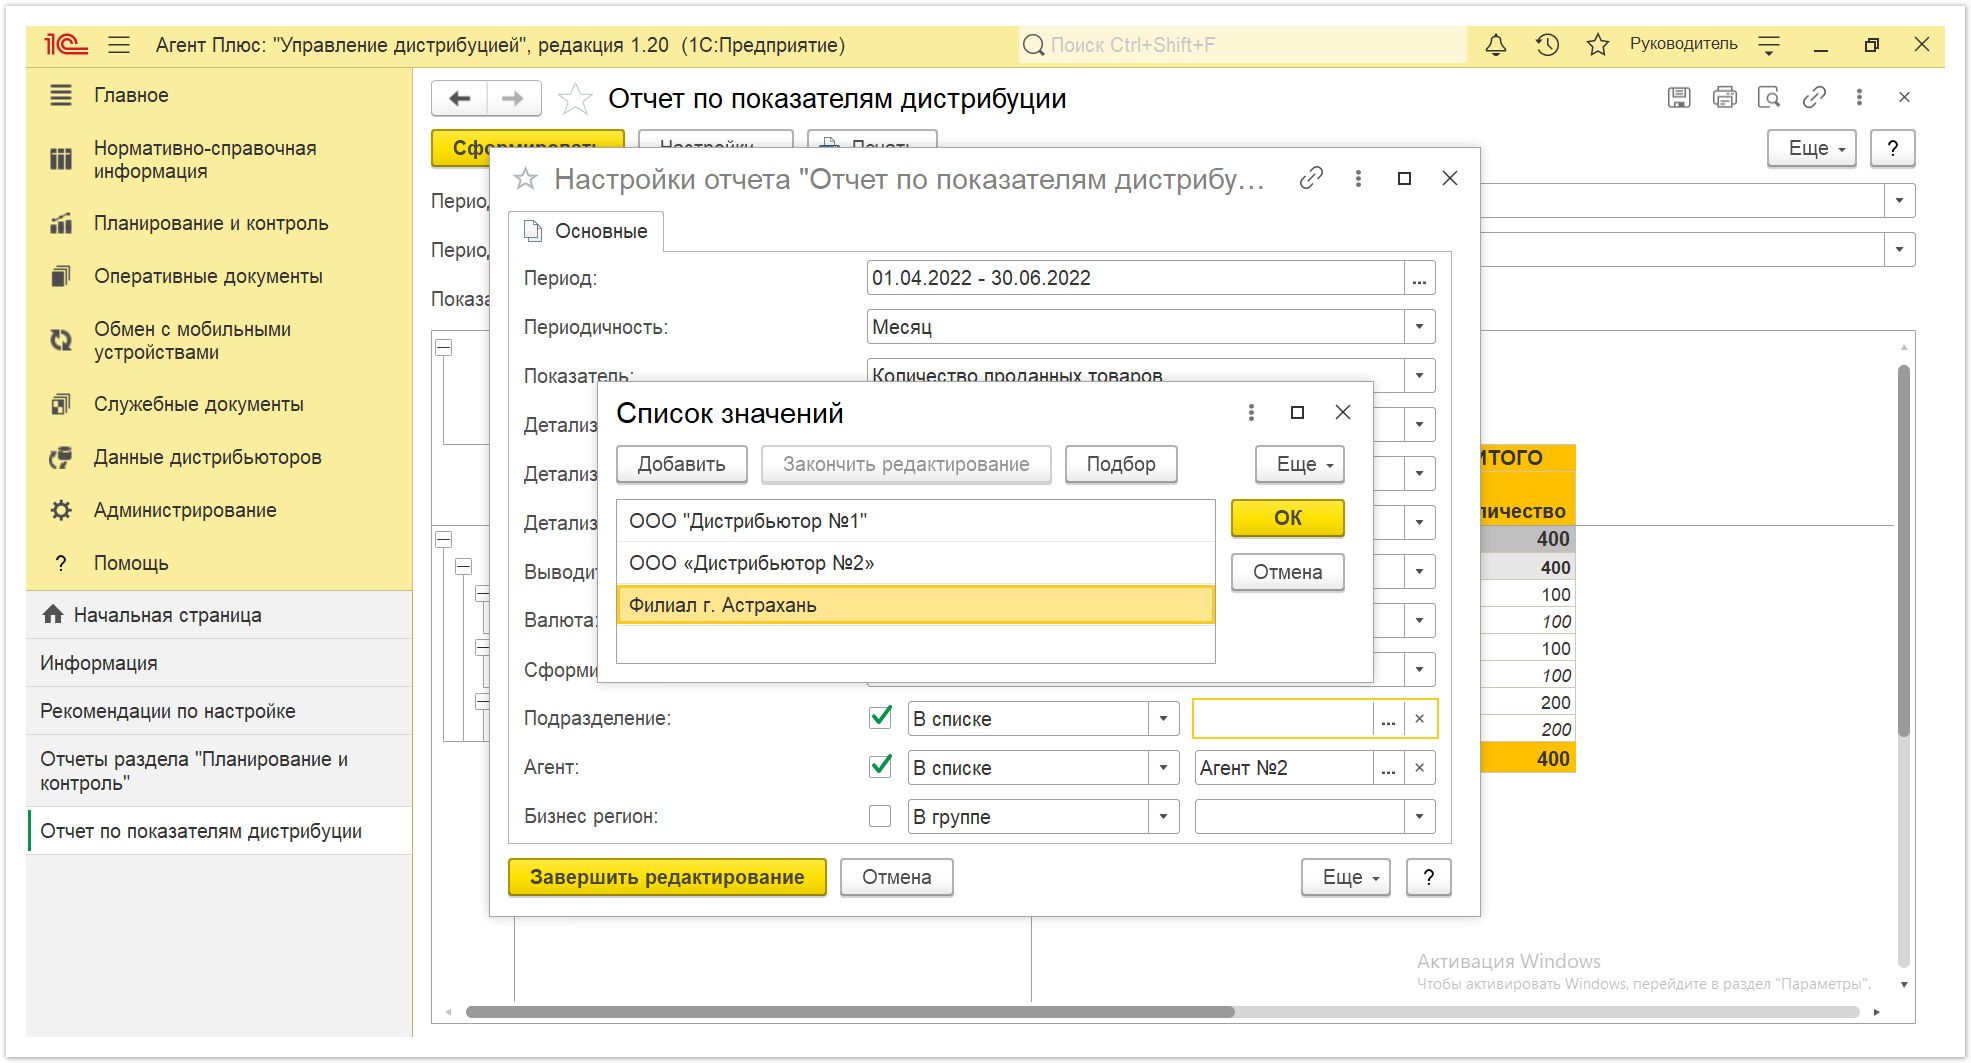Open Главное section in sidebar
1971x1063 pixels.
[x=131, y=95]
